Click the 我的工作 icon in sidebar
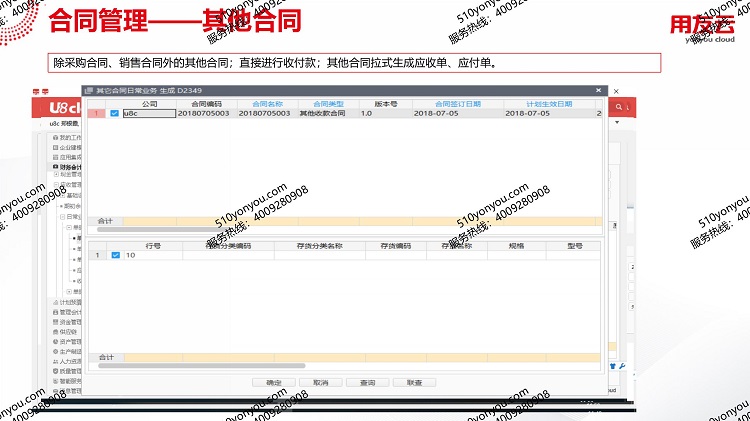Screen dimensions: 750x421 point(53,137)
